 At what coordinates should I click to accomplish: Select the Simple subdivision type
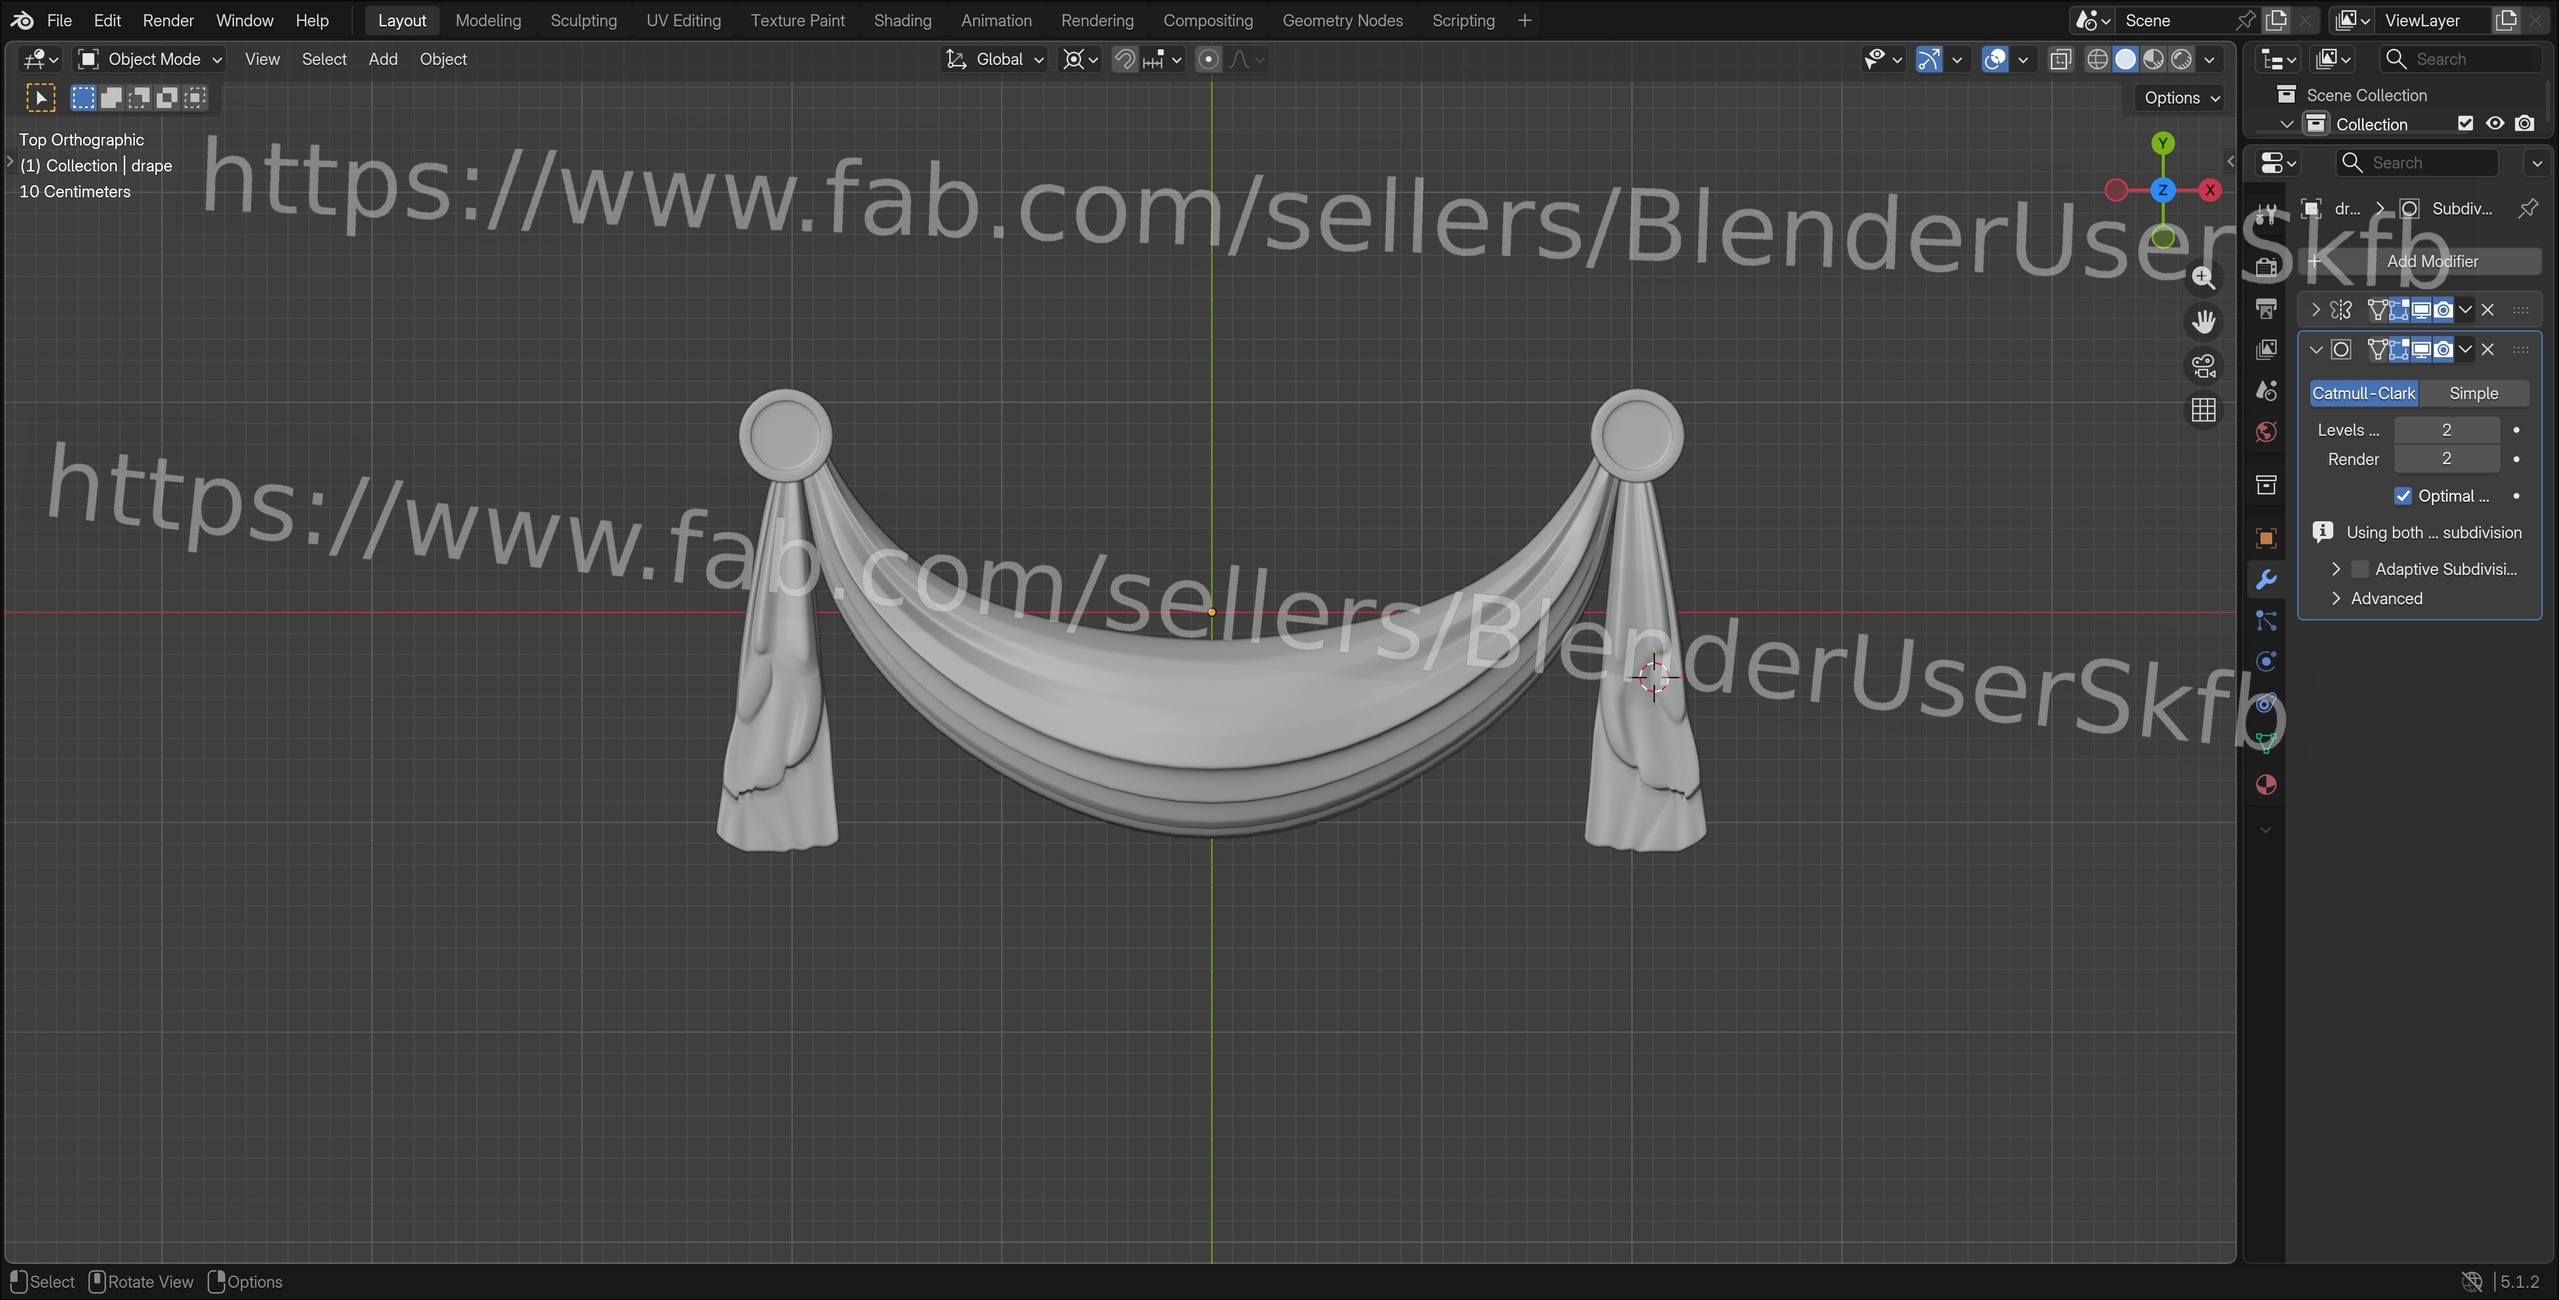pyautogui.click(x=2473, y=393)
